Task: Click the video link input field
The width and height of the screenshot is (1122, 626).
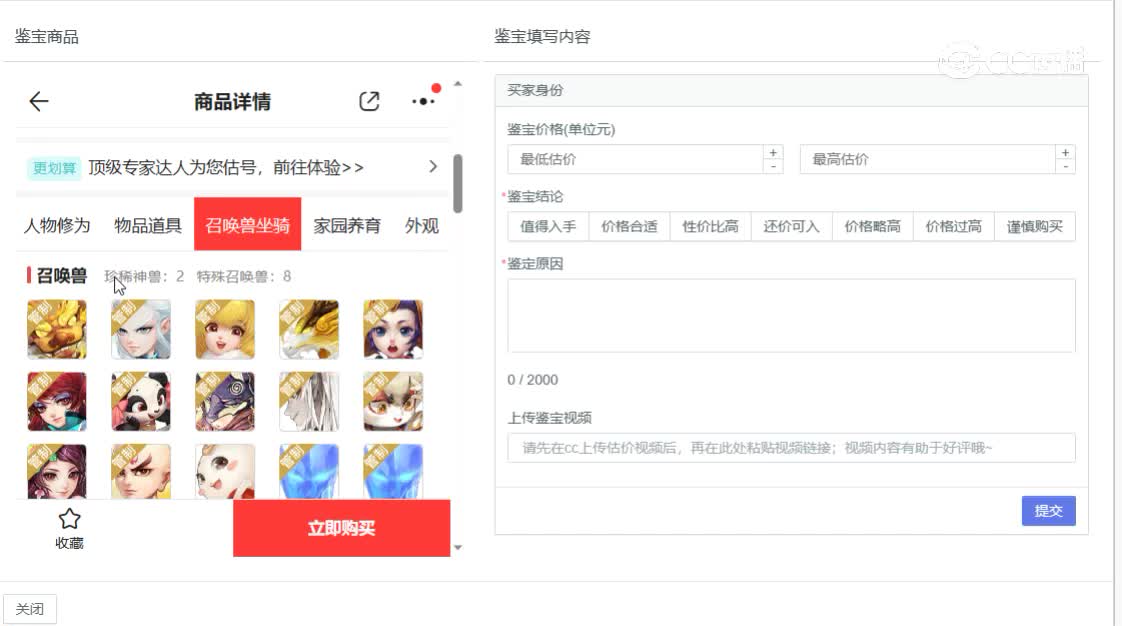Action: (x=790, y=448)
